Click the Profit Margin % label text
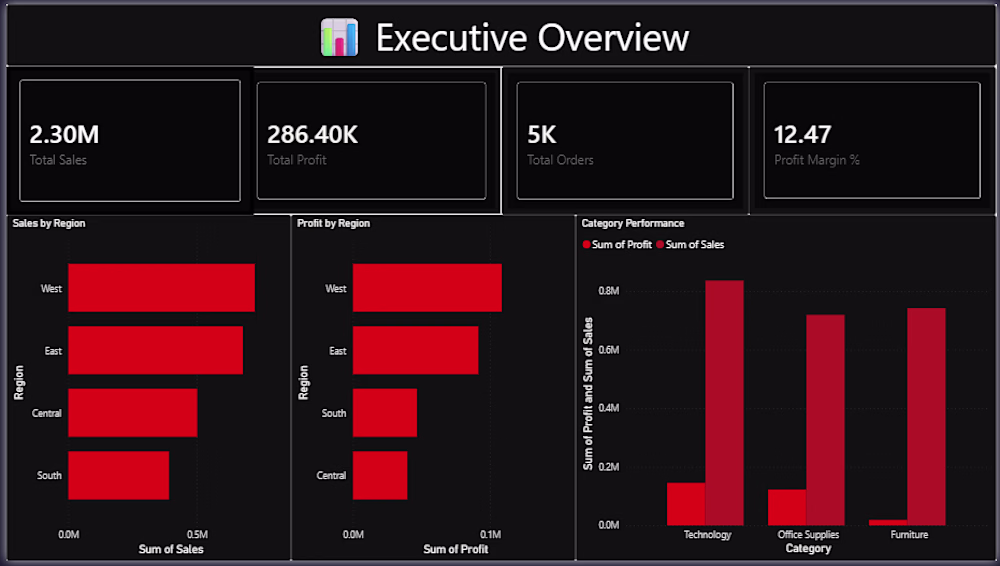 coord(817,160)
